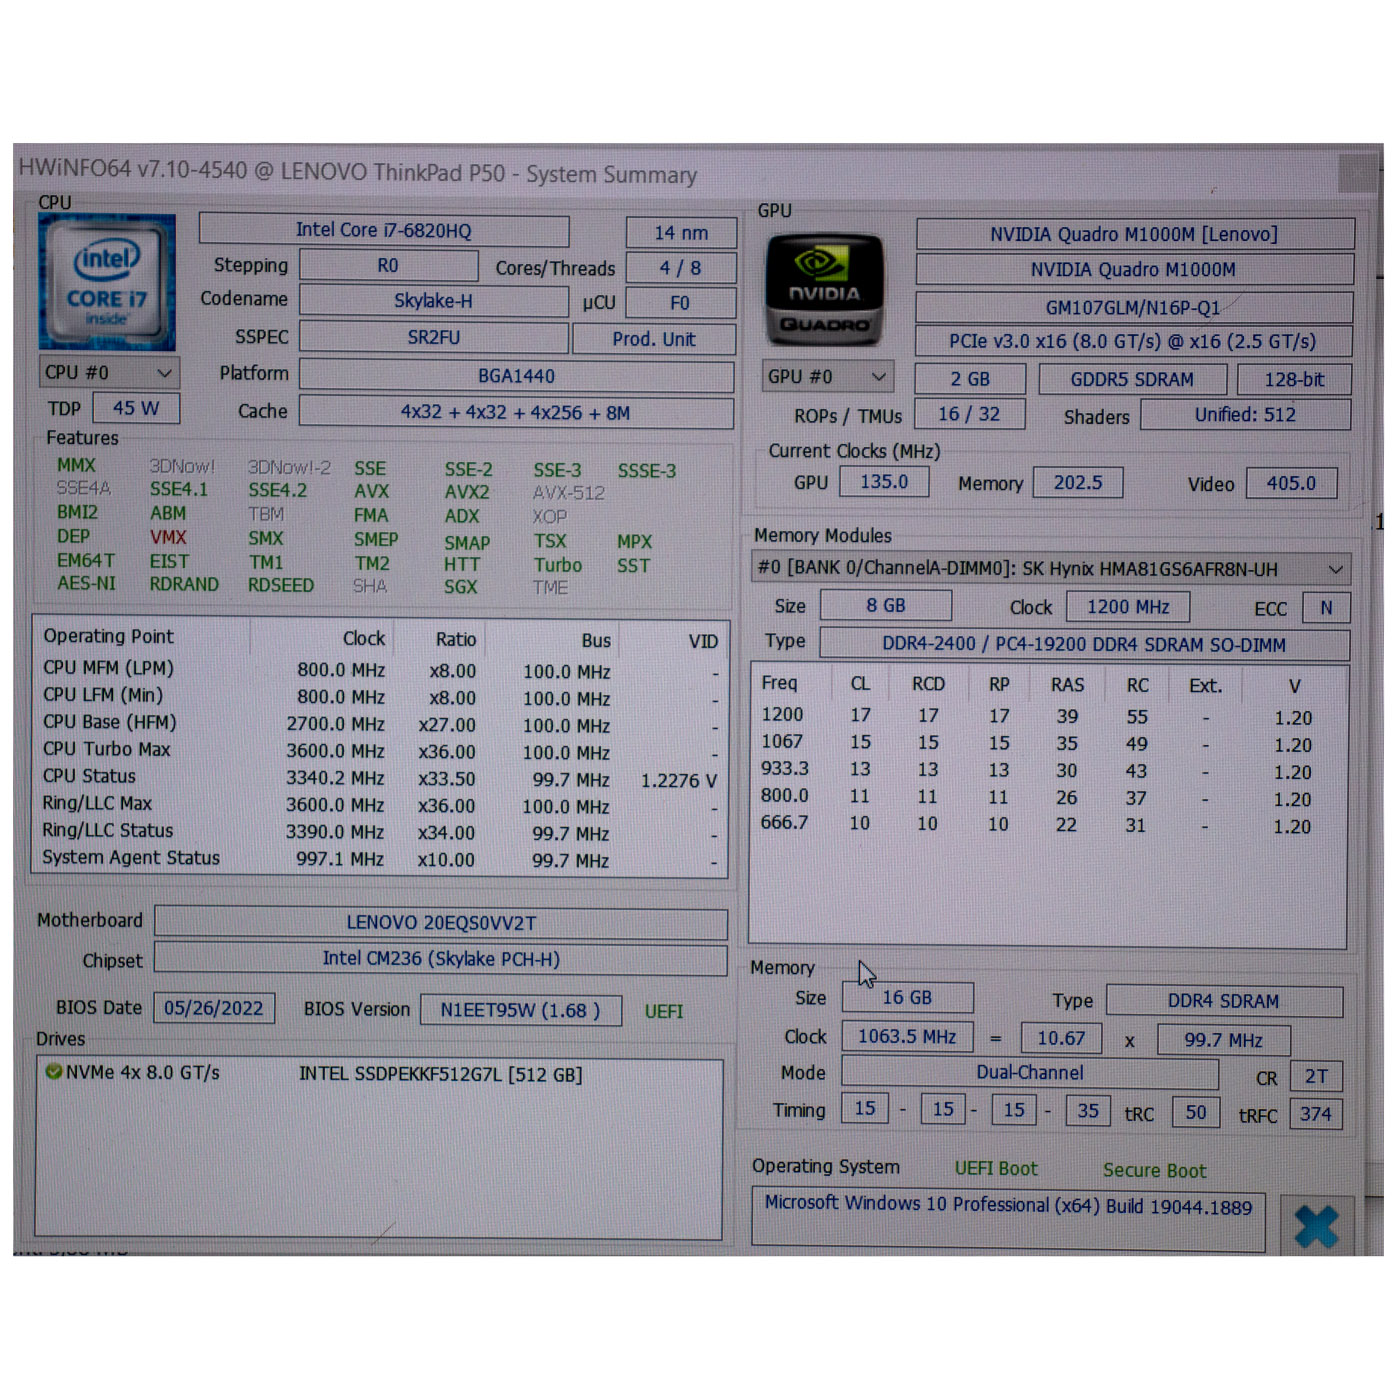Viewport: 1400px width, 1400px height.
Task: Click the Skylake-H codename field
Action: pyautogui.click(x=433, y=300)
